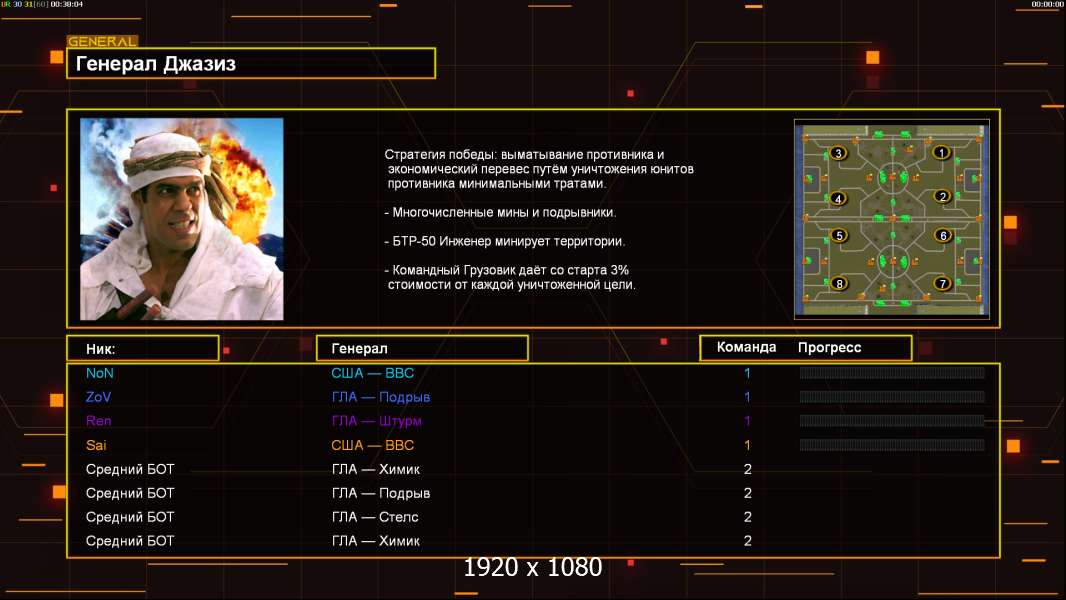Viewport: 1066px width, 600px height.
Task: Click the 'ГЛА — Стелс' general entry
Action: 375,517
